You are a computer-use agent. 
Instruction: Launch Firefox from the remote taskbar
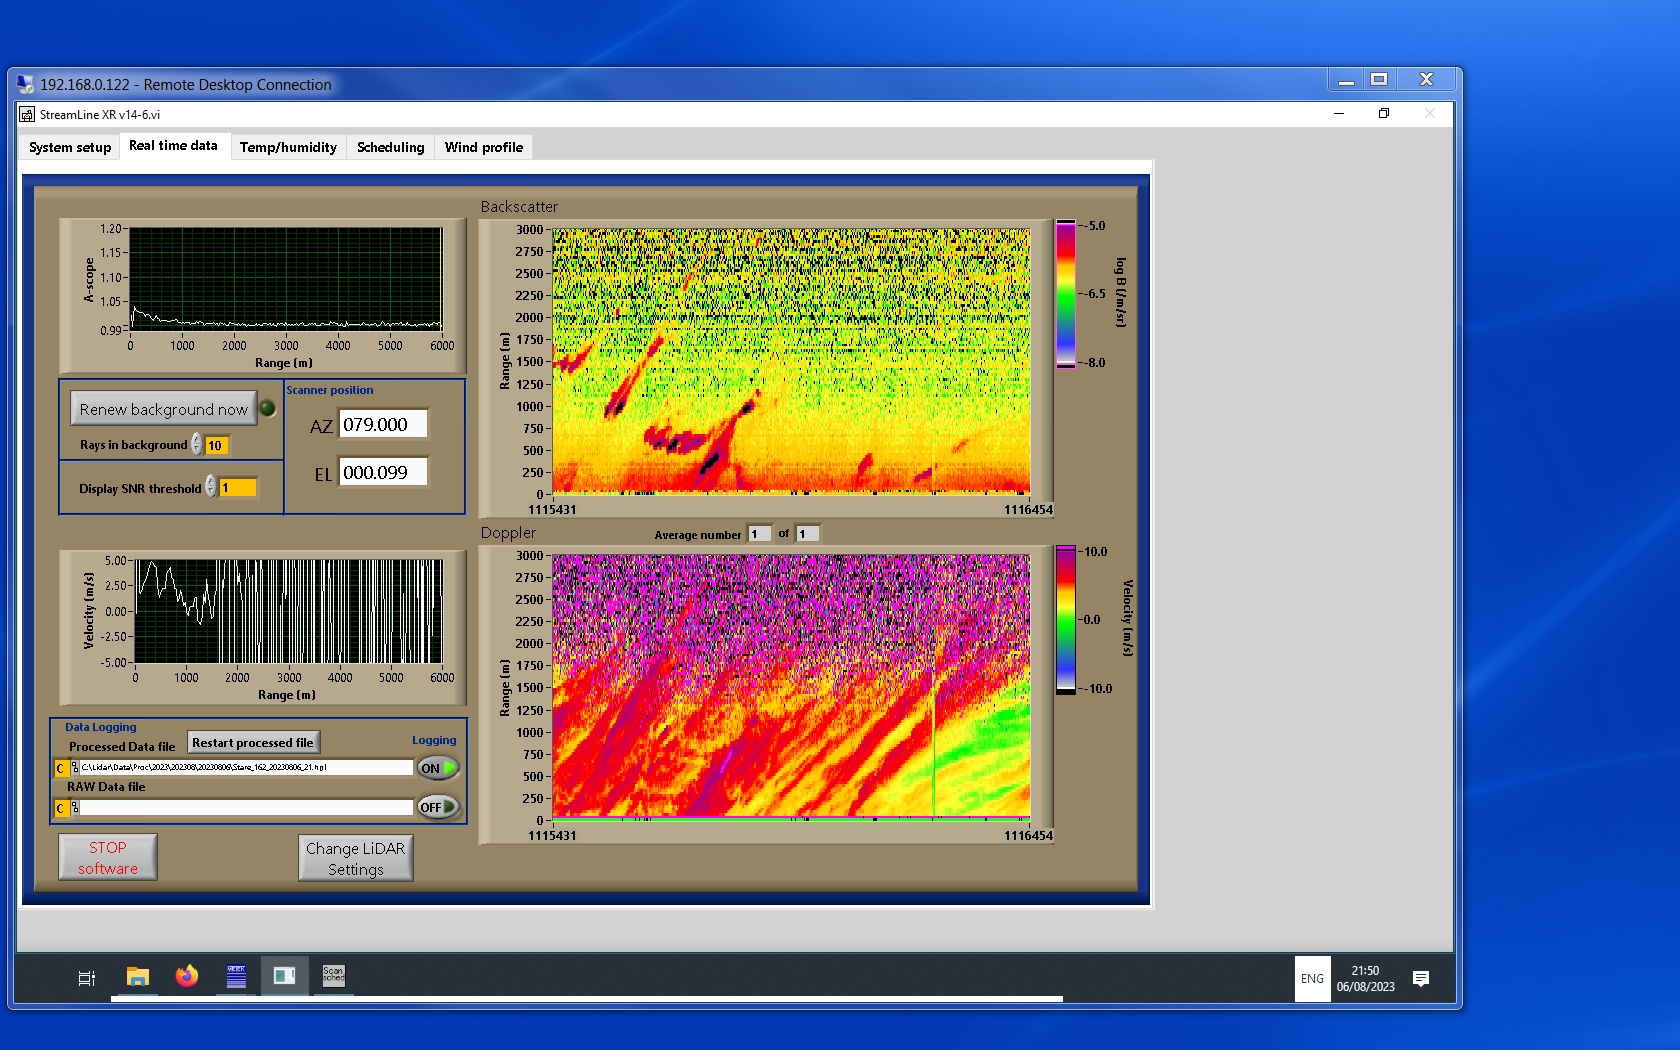tap(187, 977)
